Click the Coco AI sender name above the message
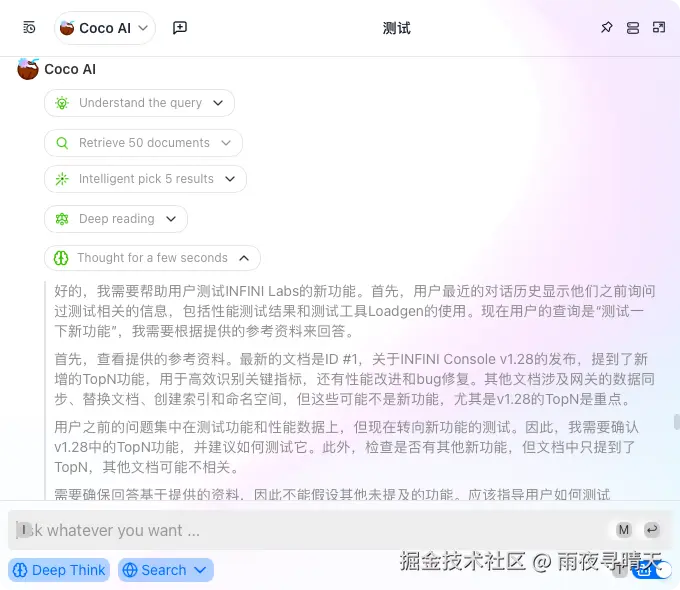 pos(70,69)
